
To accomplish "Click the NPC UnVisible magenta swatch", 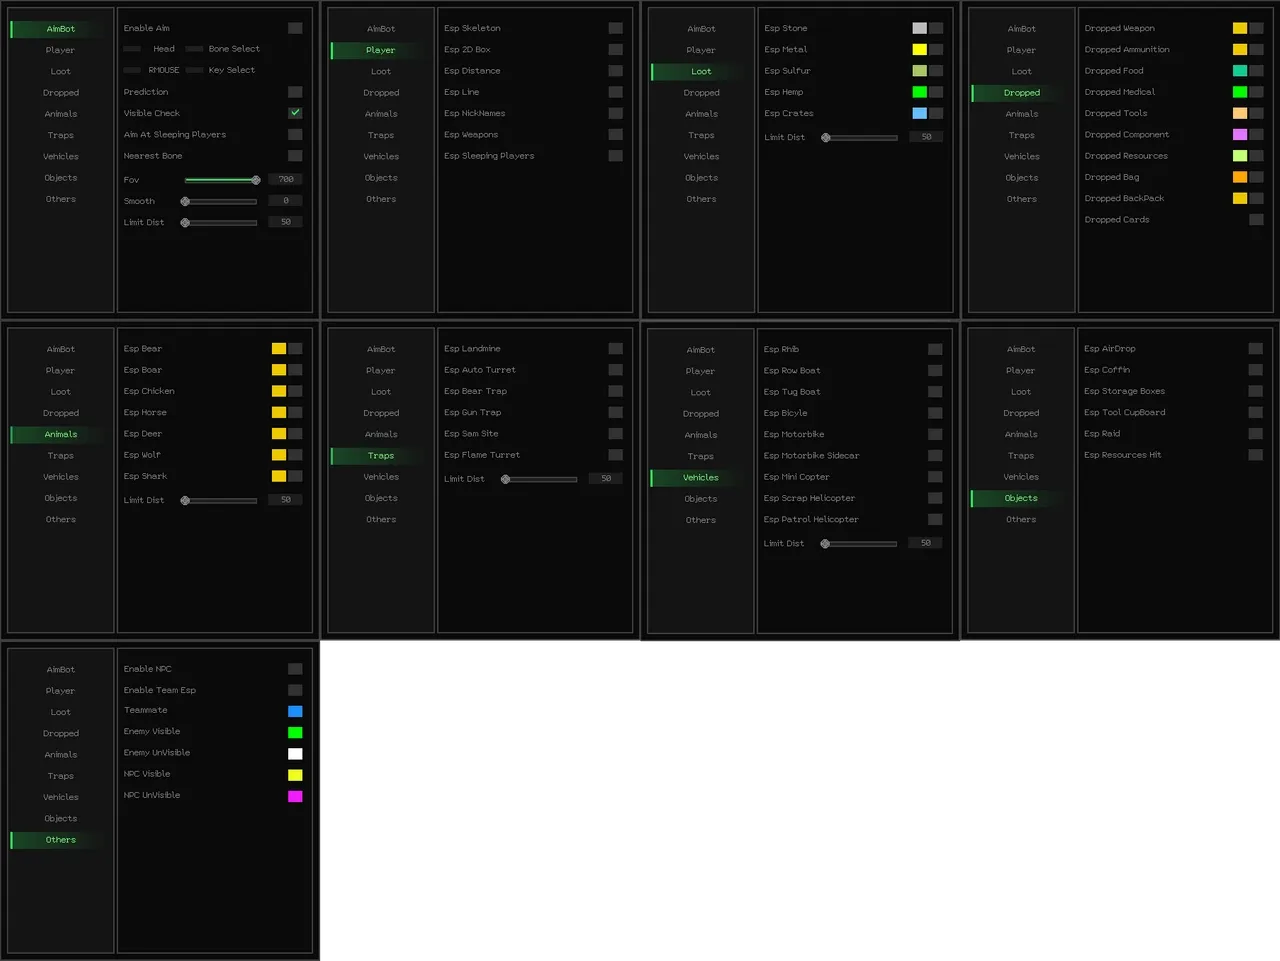I will pyautogui.click(x=295, y=796).
